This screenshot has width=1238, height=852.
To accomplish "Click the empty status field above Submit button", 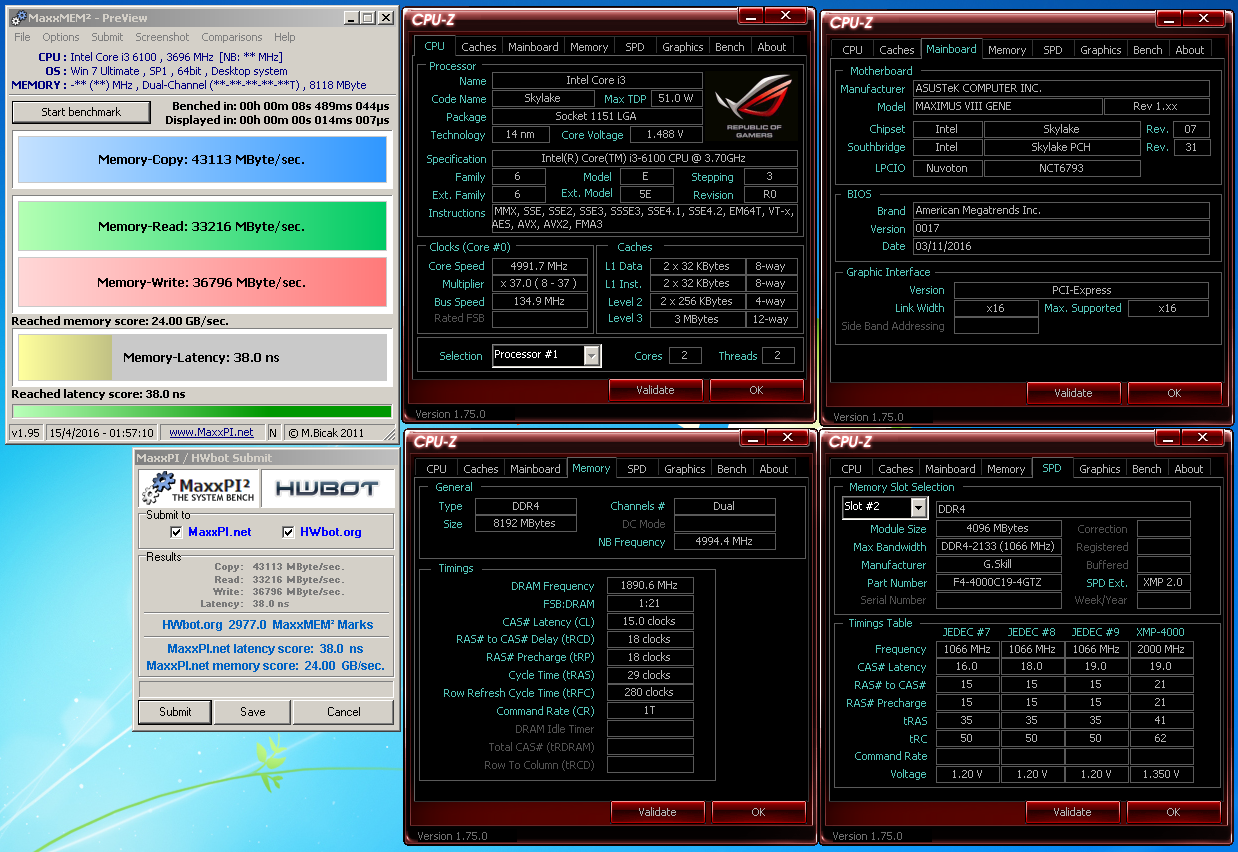I will click(x=264, y=689).
